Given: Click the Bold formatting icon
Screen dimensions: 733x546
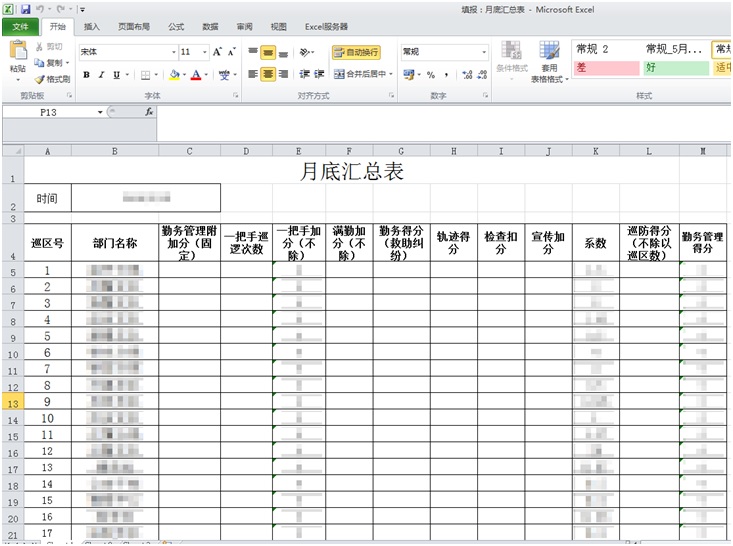Looking at the screenshot, I should pos(87,75).
